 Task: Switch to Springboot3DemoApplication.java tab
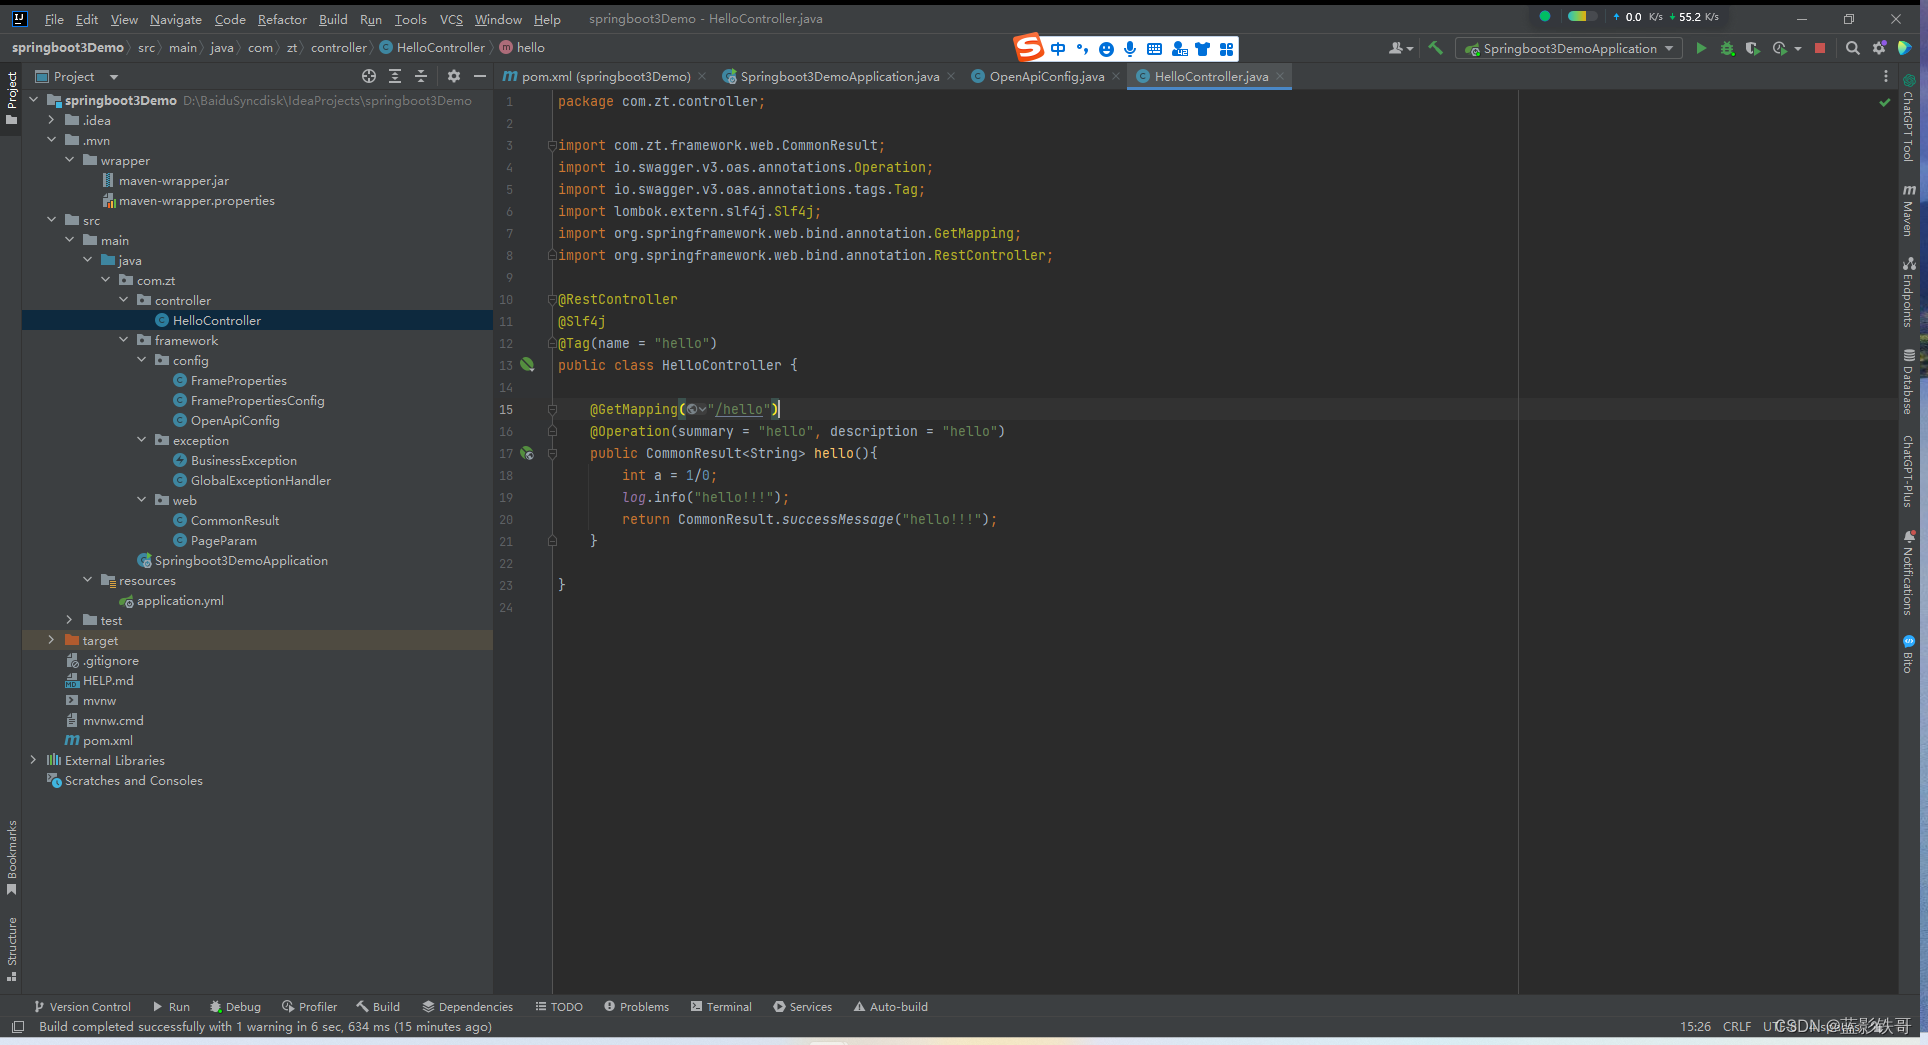(840, 76)
